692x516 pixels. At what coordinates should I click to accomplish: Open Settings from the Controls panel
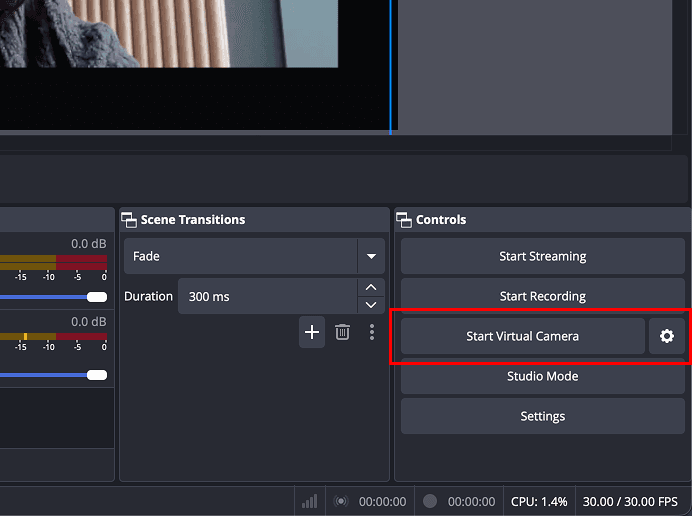pos(542,416)
